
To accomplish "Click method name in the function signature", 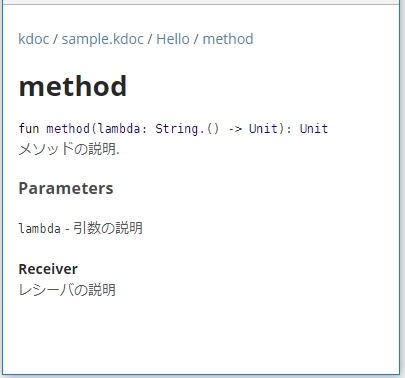I will (68, 128).
